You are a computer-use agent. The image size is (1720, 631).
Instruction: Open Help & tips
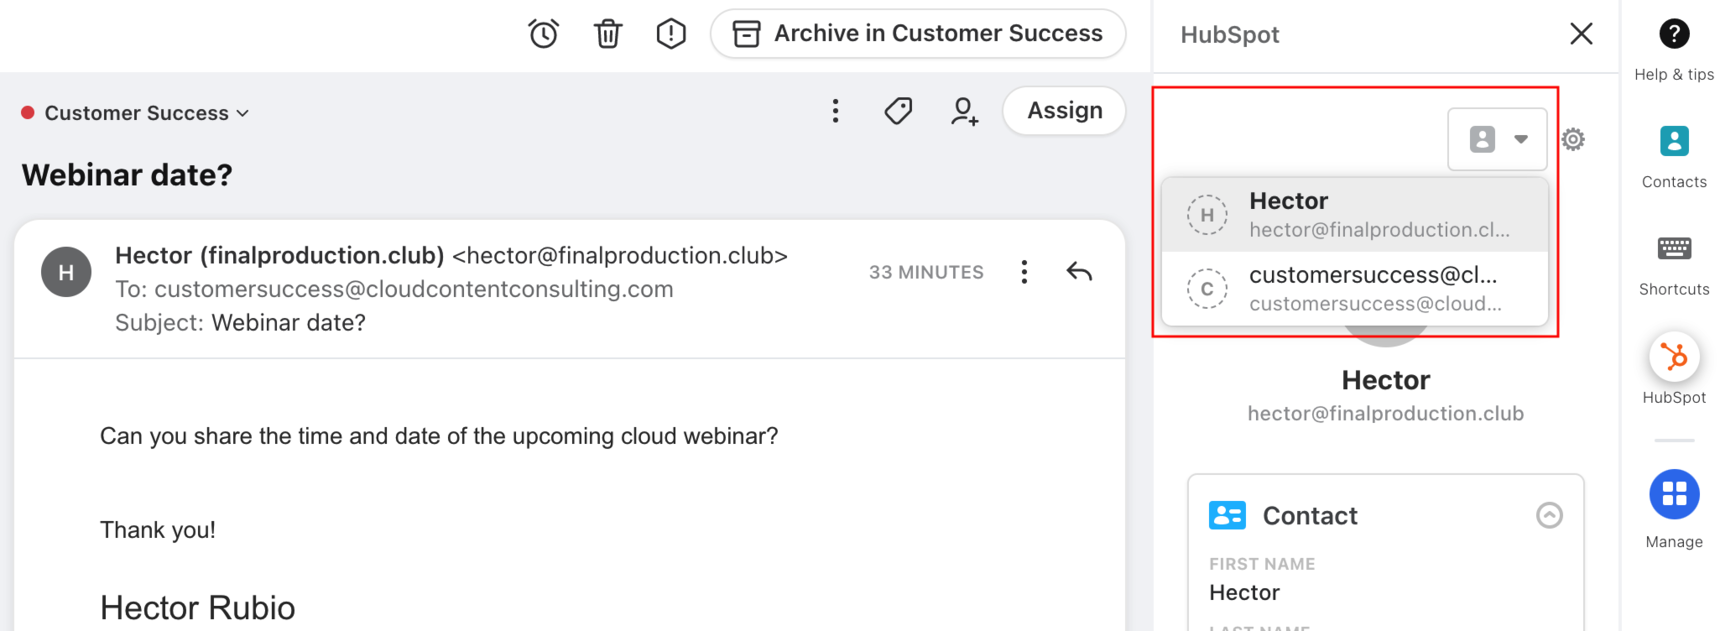click(1674, 50)
